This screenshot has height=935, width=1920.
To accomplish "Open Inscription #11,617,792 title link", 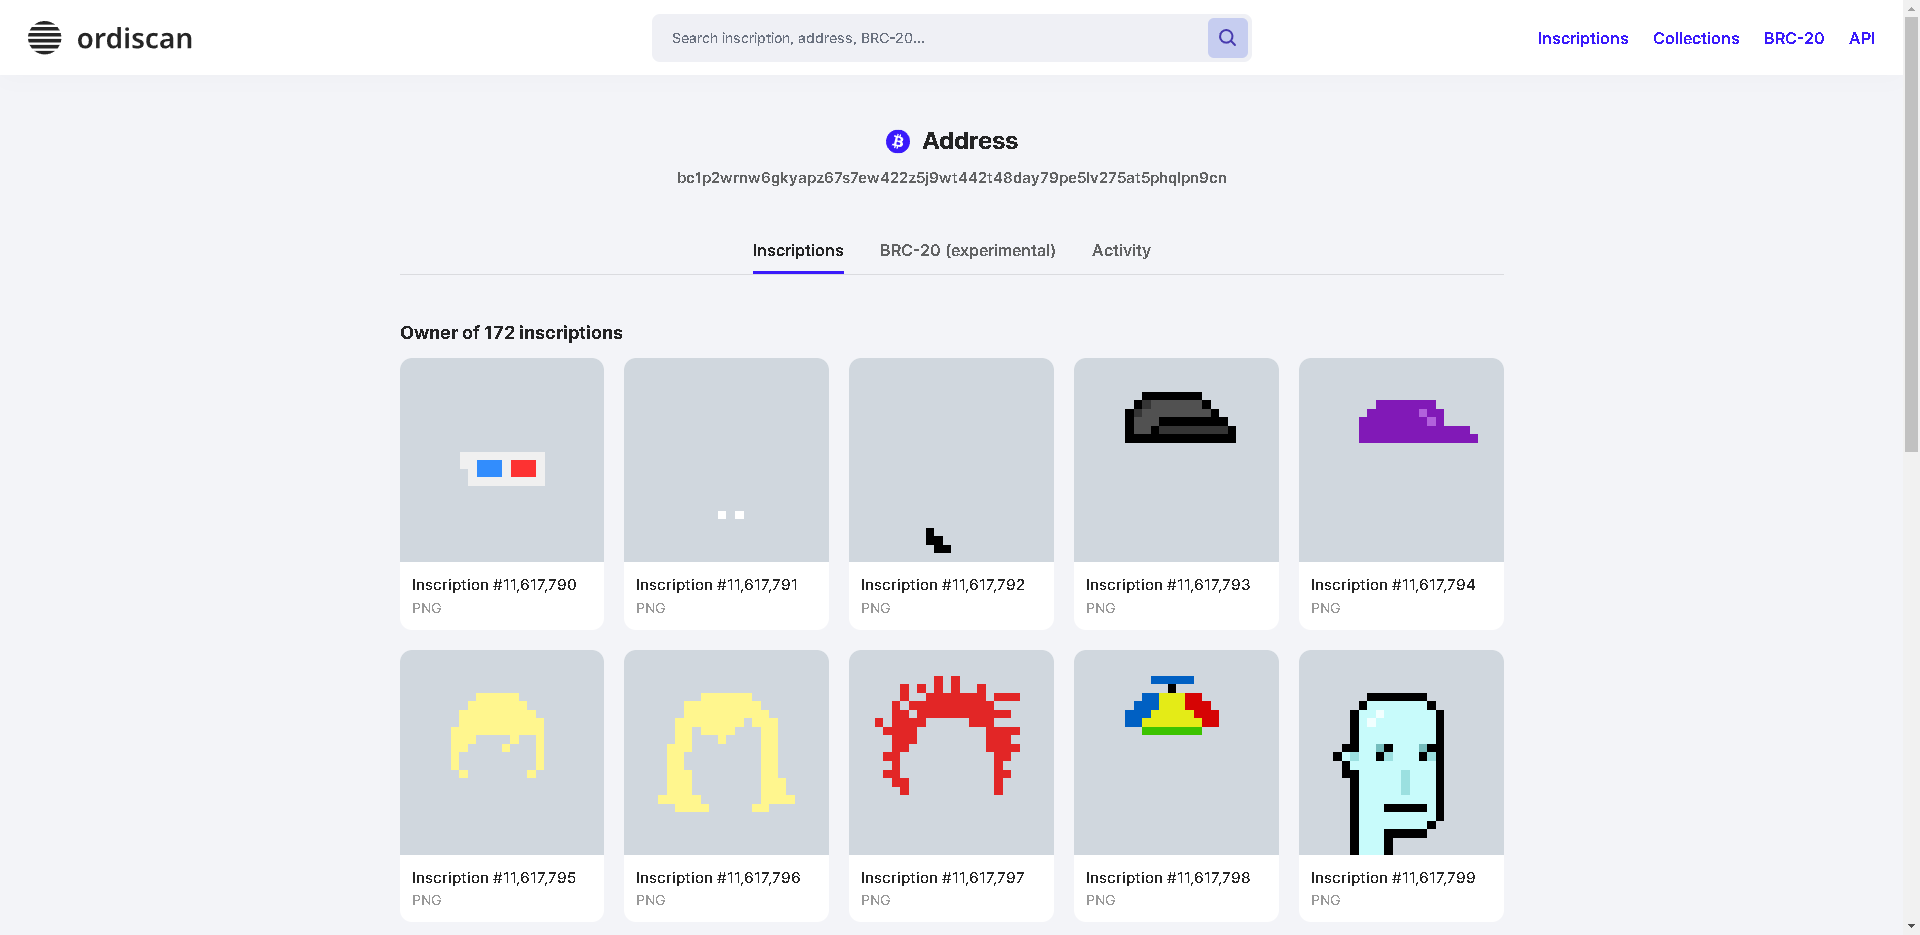I will 942,584.
